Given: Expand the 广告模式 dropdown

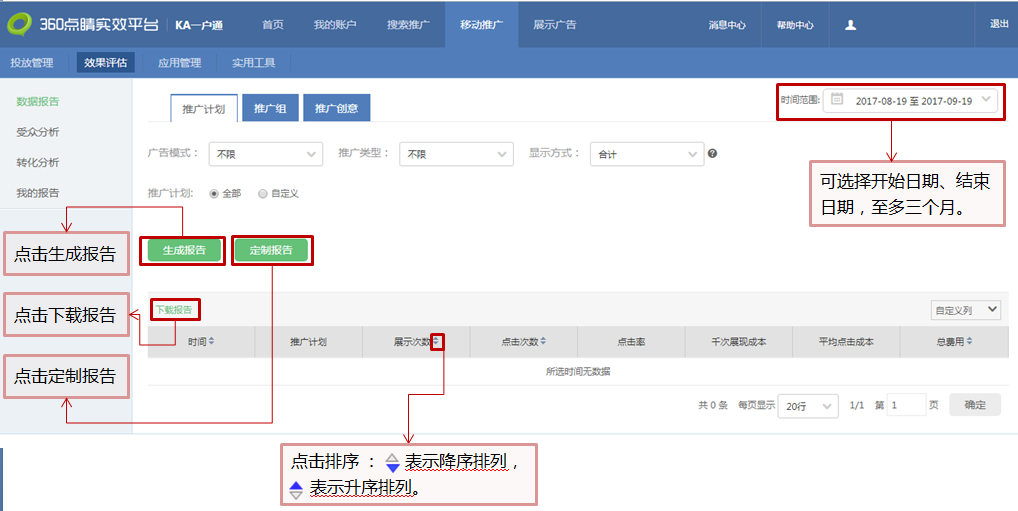Looking at the screenshot, I should click(x=265, y=154).
